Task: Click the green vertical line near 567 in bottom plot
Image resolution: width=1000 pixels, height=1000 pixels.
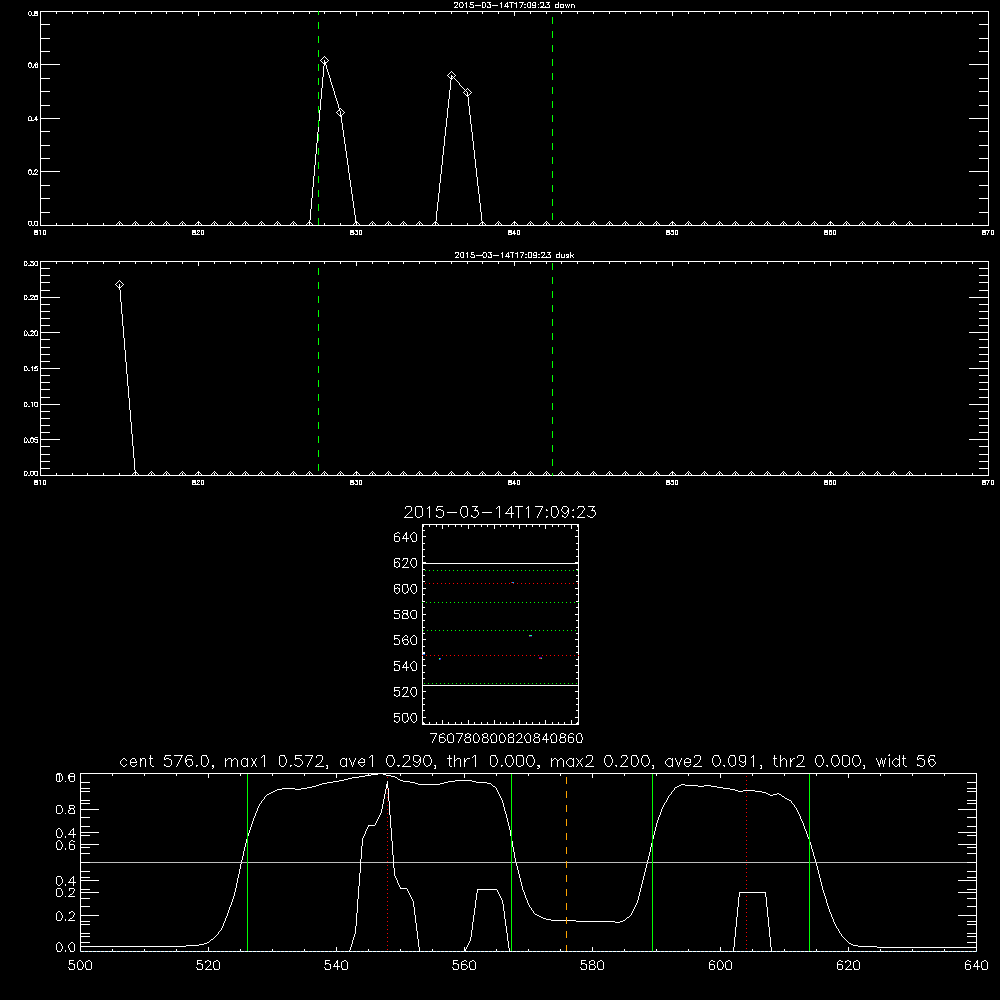Action: click(x=511, y=862)
